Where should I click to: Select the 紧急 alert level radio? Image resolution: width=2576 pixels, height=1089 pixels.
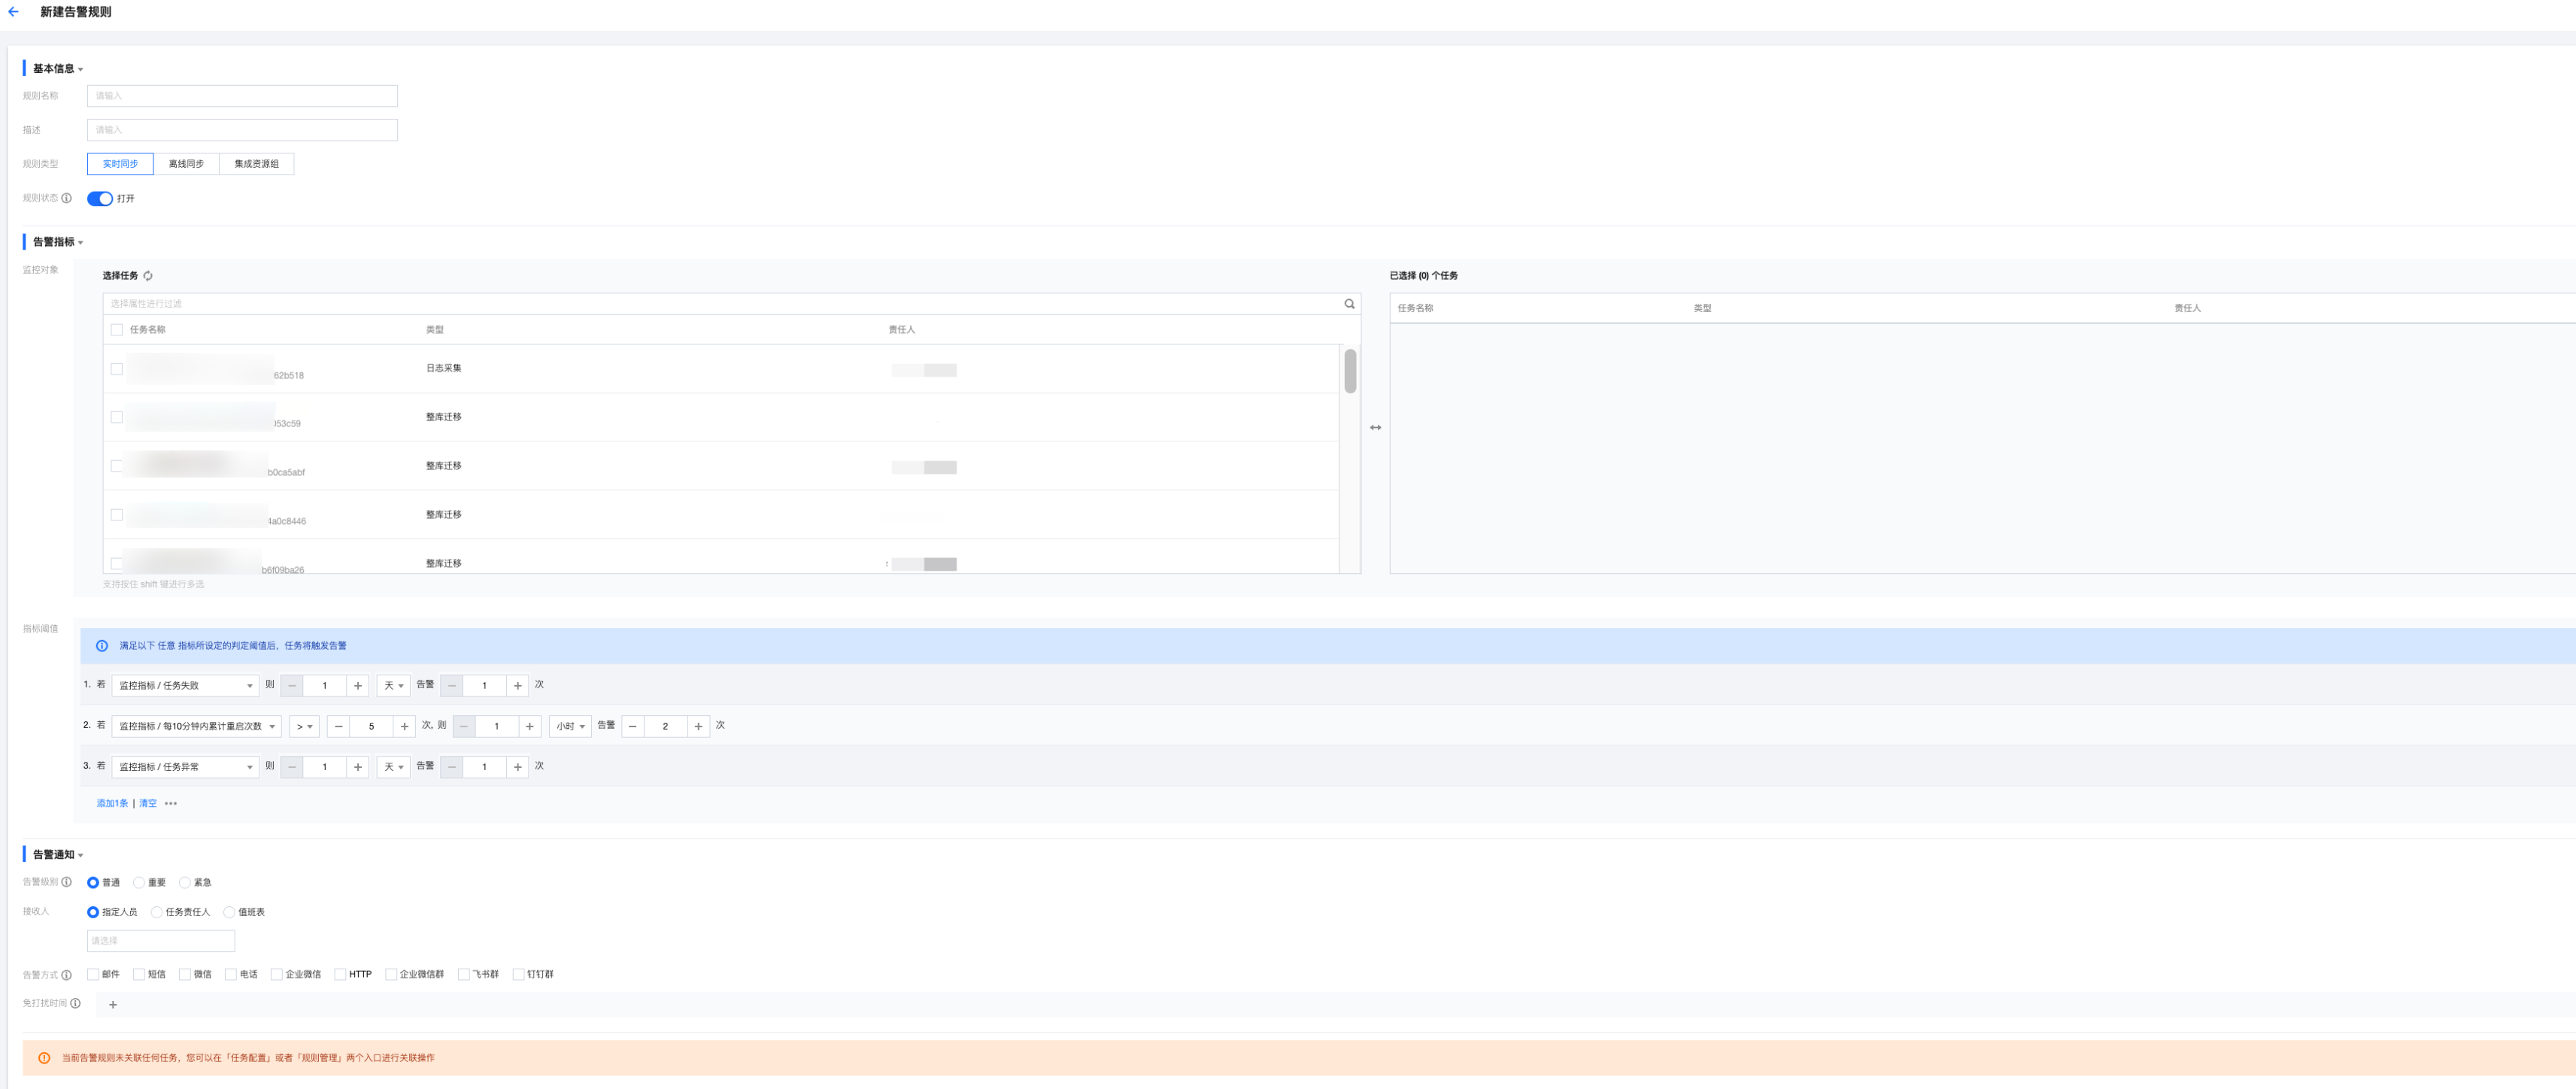[x=185, y=883]
